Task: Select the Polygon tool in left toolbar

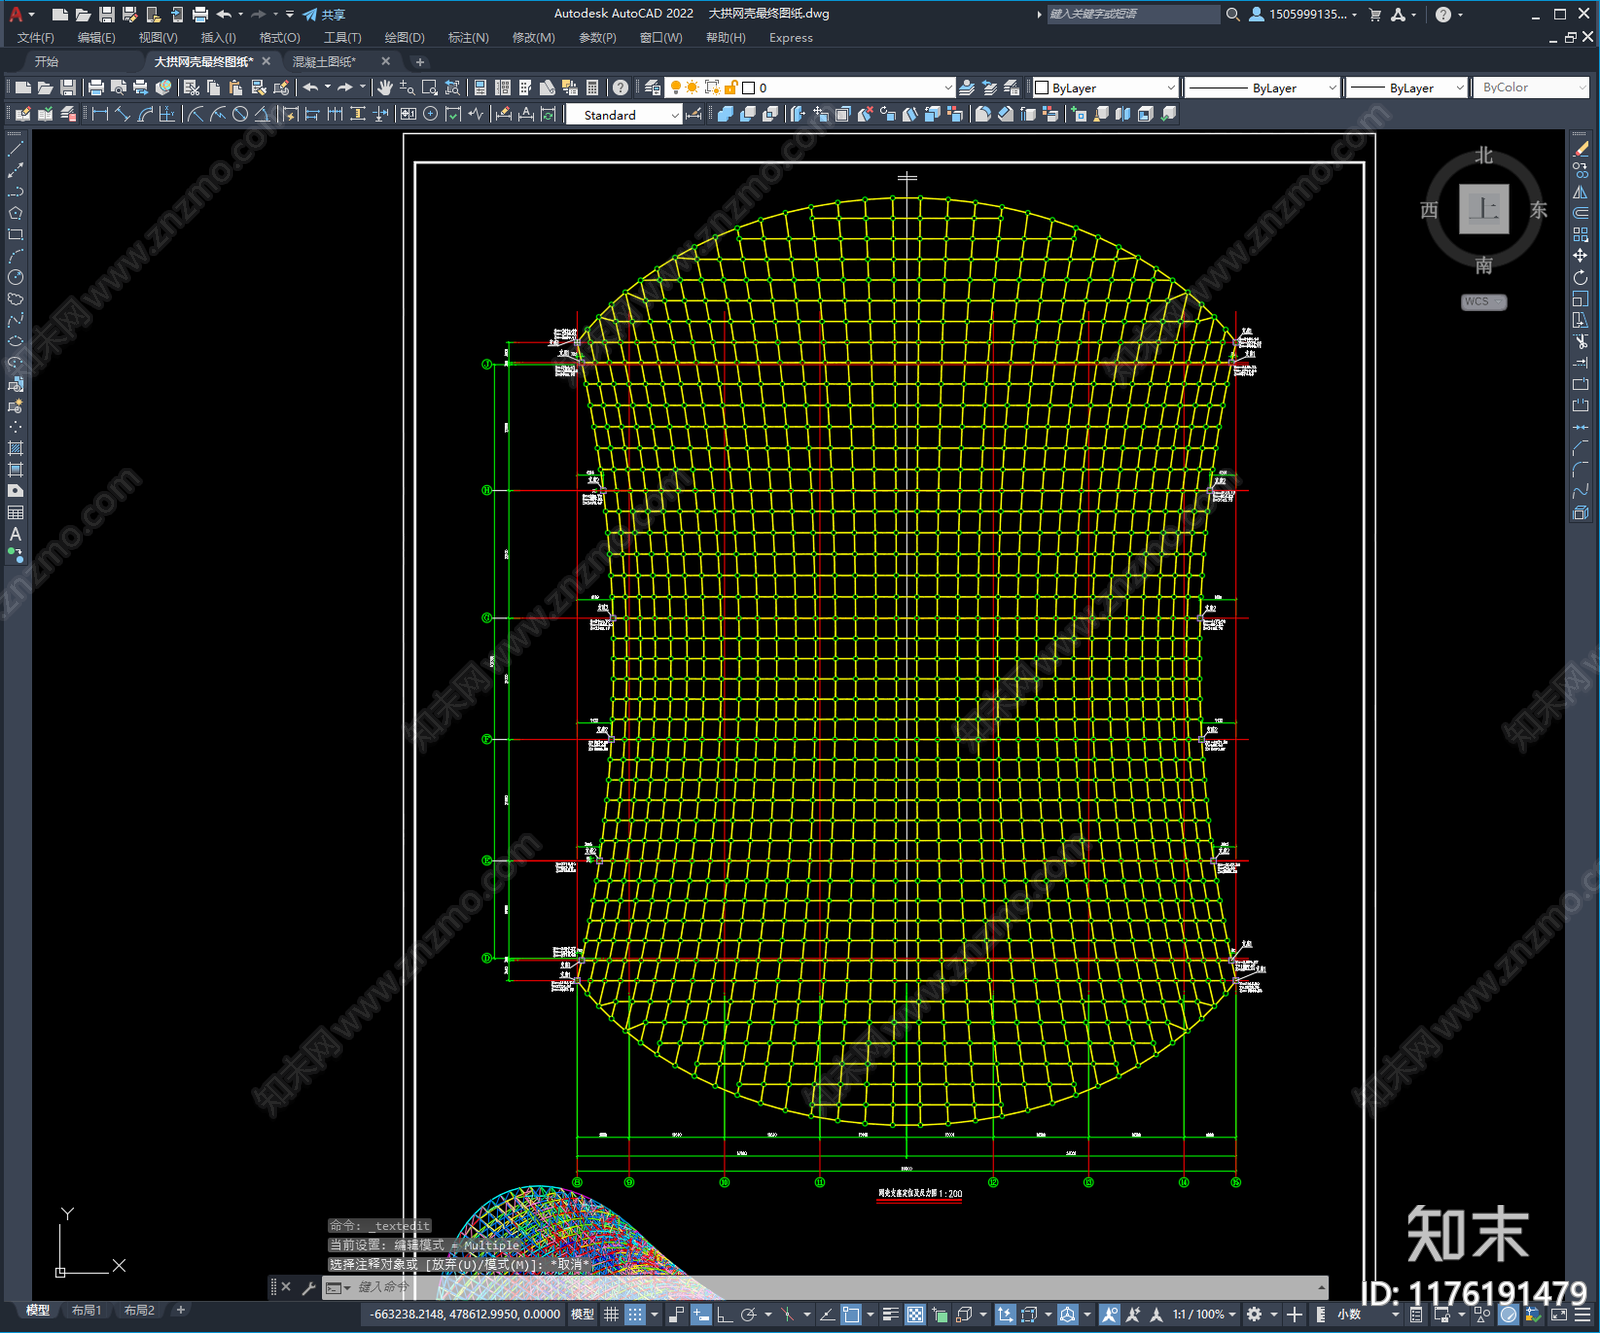Action: [15, 213]
